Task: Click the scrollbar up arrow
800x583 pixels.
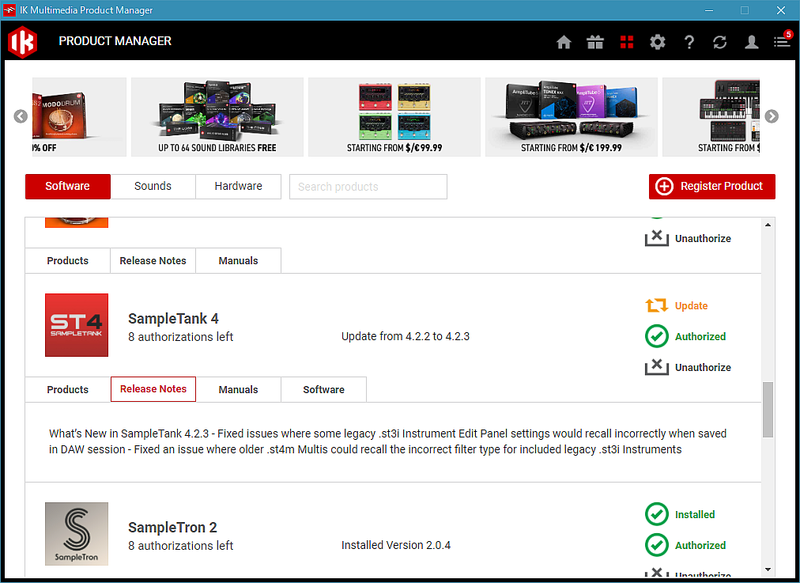Action: click(x=768, y=224)
